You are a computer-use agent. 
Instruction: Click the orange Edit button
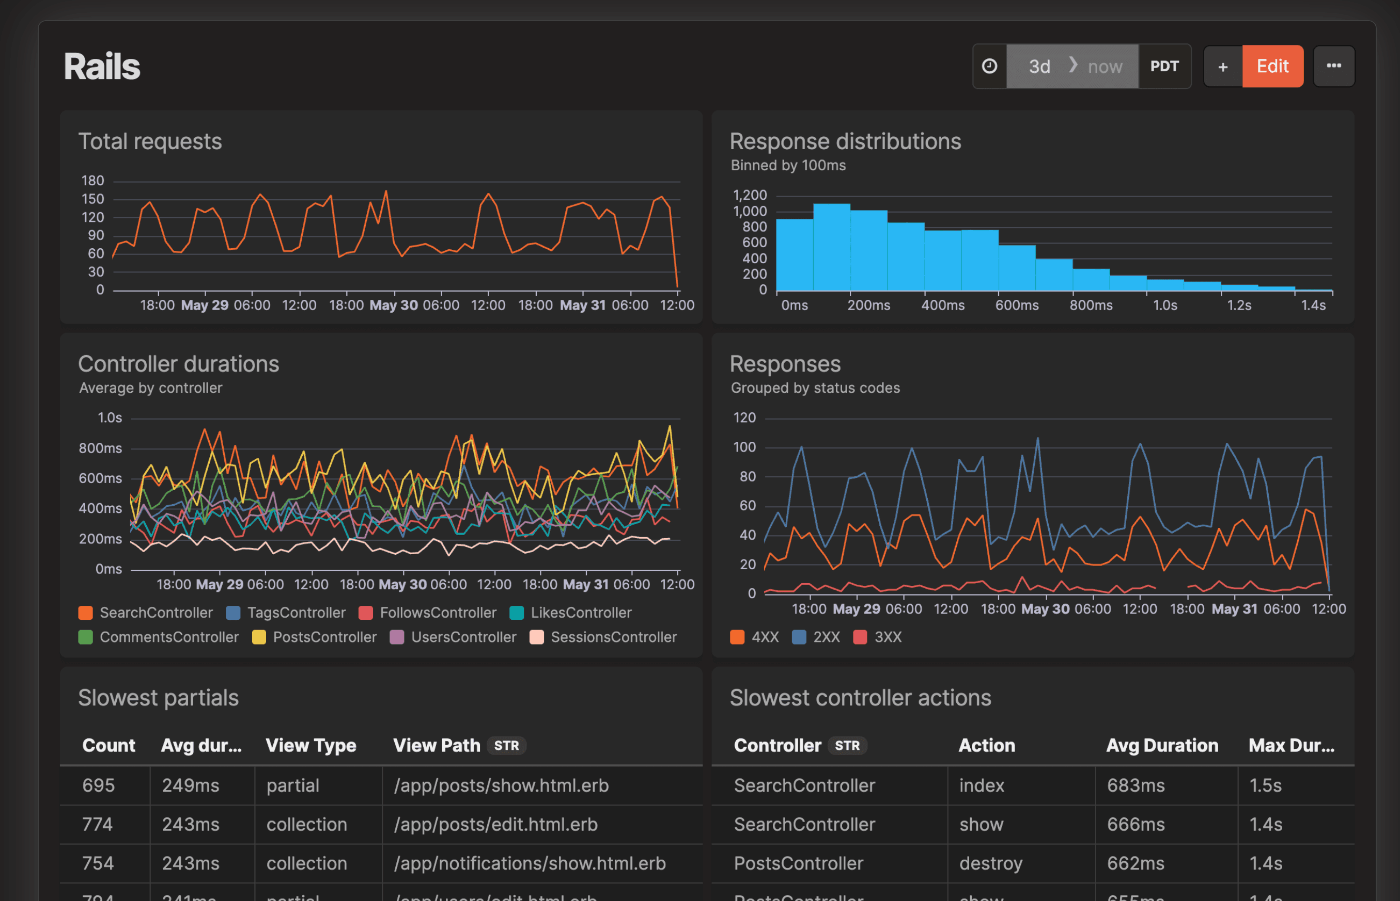(1273, 66)
